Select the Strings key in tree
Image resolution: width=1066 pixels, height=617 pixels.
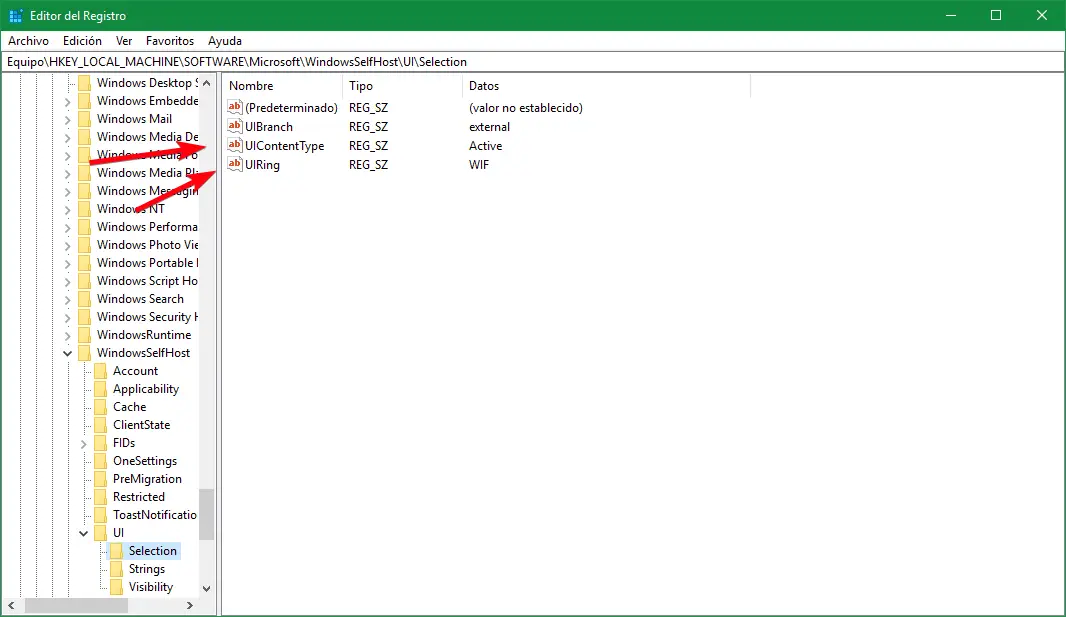(147, 569)
